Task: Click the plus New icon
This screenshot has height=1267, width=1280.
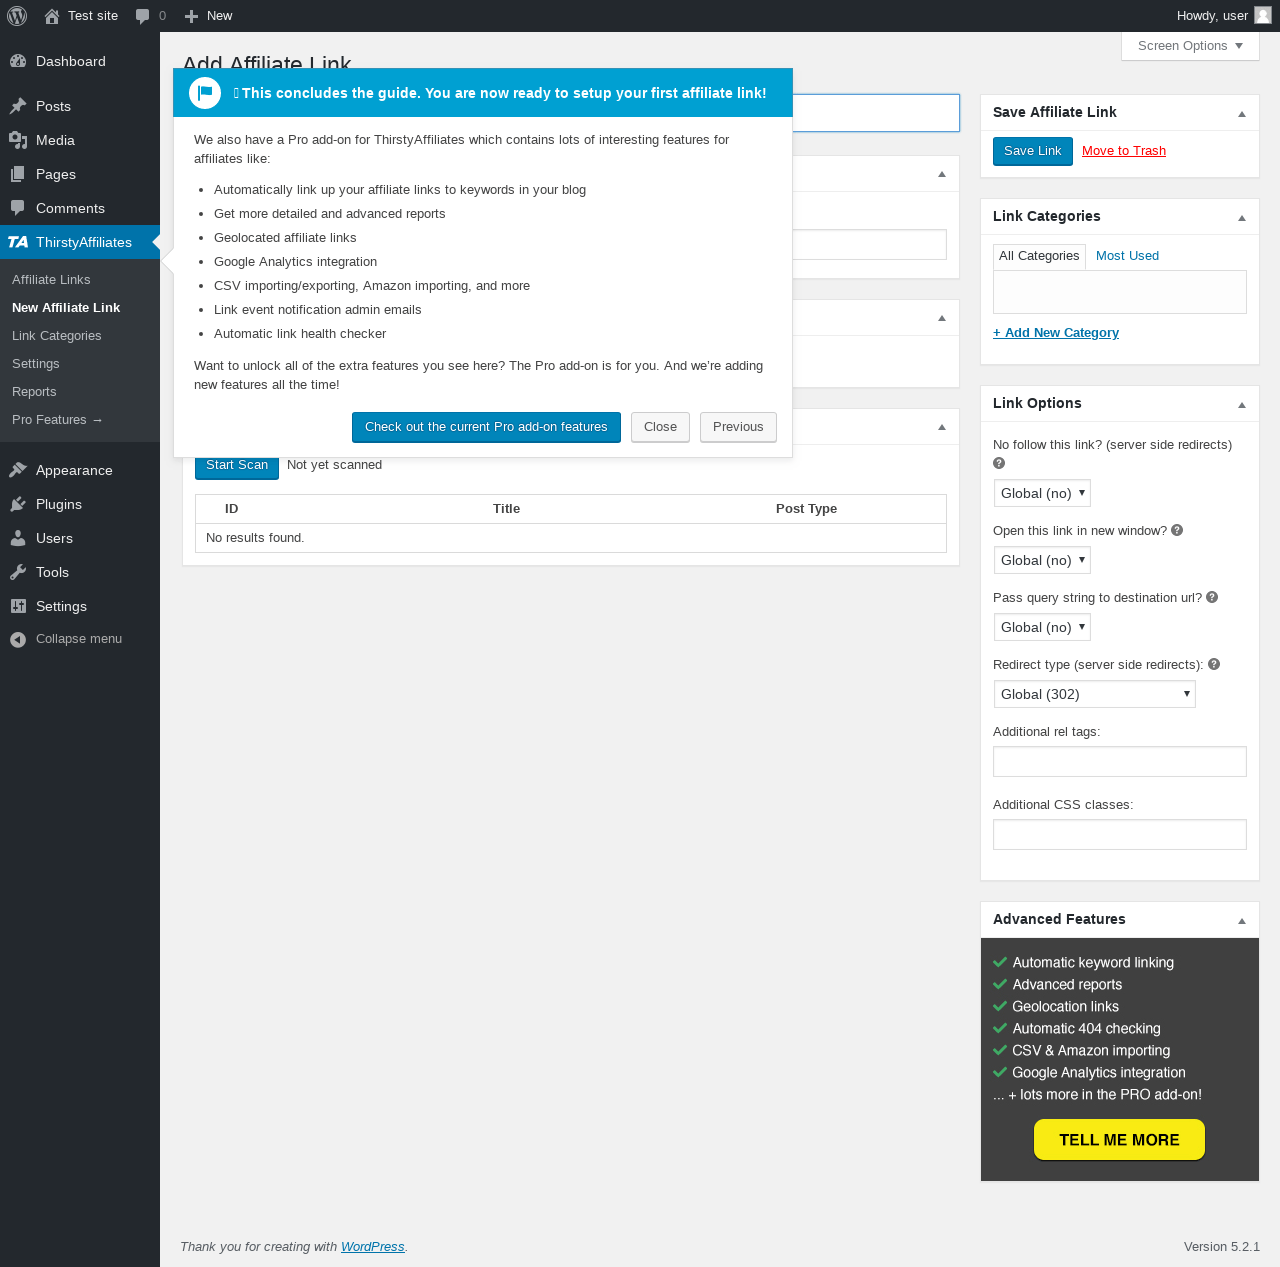Action: coord(192,16)
